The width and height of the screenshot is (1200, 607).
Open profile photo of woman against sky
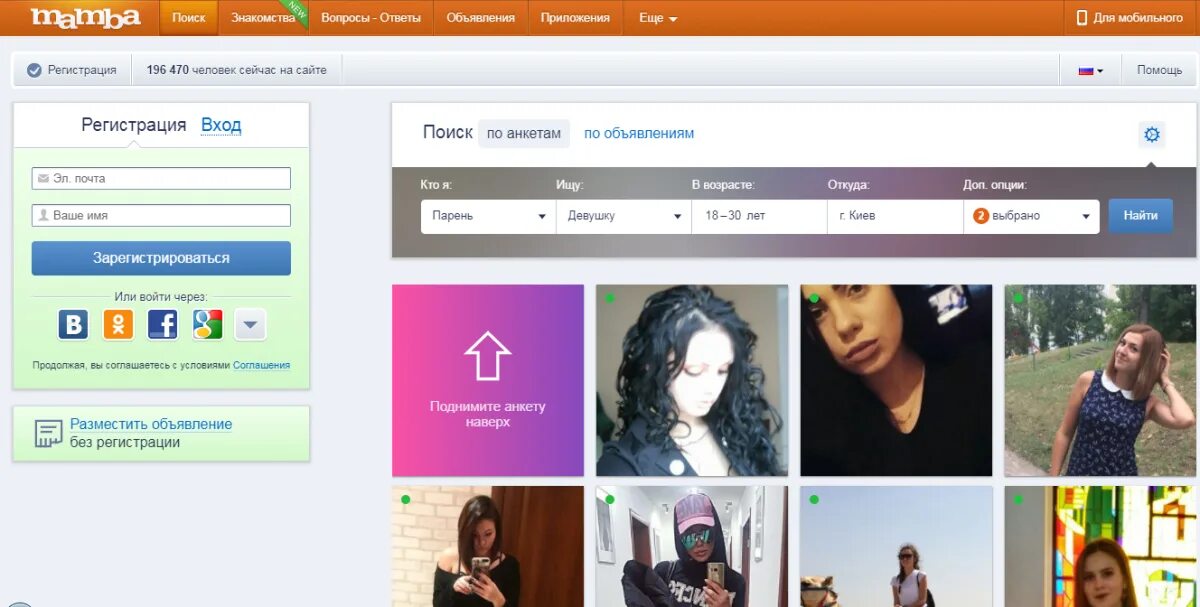[896, 547]
